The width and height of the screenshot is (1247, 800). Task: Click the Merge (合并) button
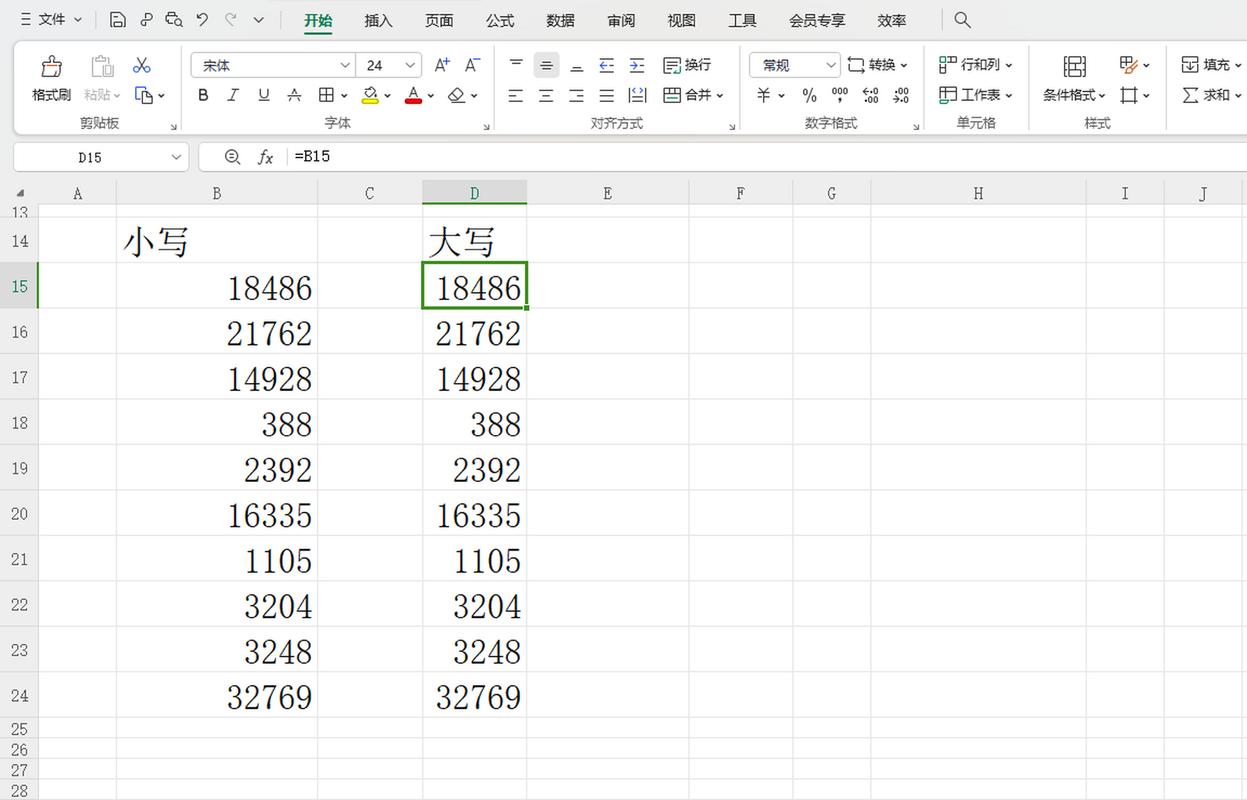click(693, 96)
